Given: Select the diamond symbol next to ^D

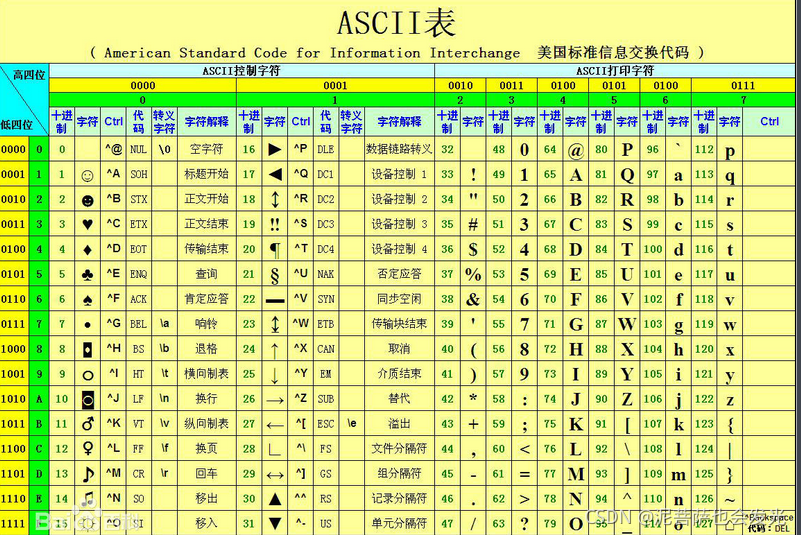Looking at the screenshot, I should pyautogui.click(x=87, y=250).
